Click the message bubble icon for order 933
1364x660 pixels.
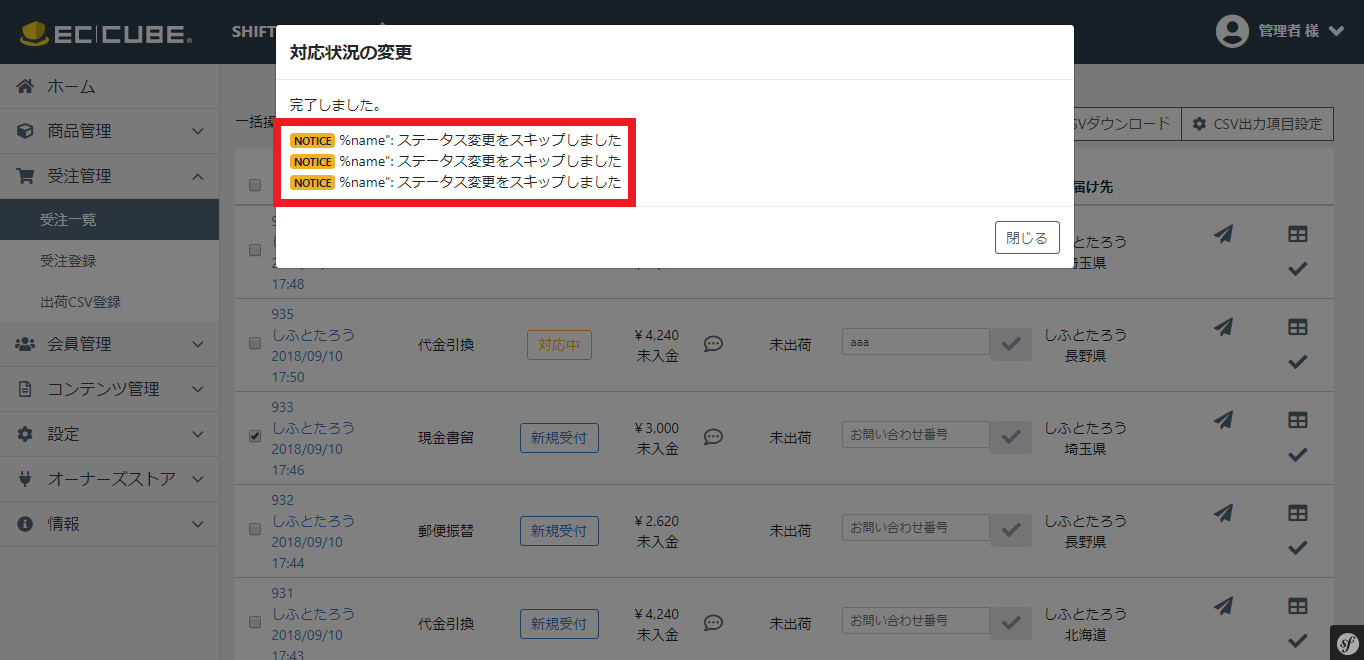(713, 437)
